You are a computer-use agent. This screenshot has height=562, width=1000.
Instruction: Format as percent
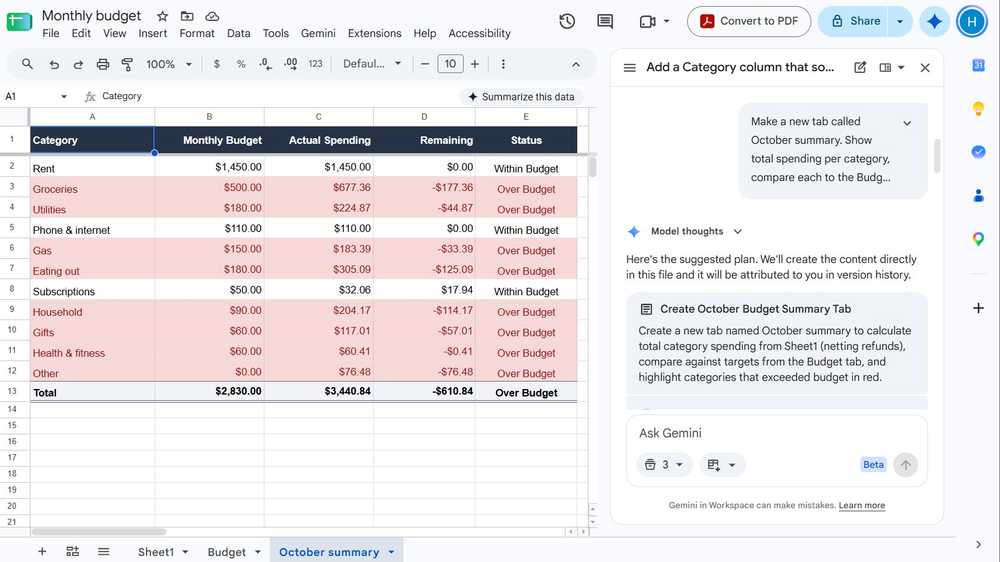coord(241,64)
